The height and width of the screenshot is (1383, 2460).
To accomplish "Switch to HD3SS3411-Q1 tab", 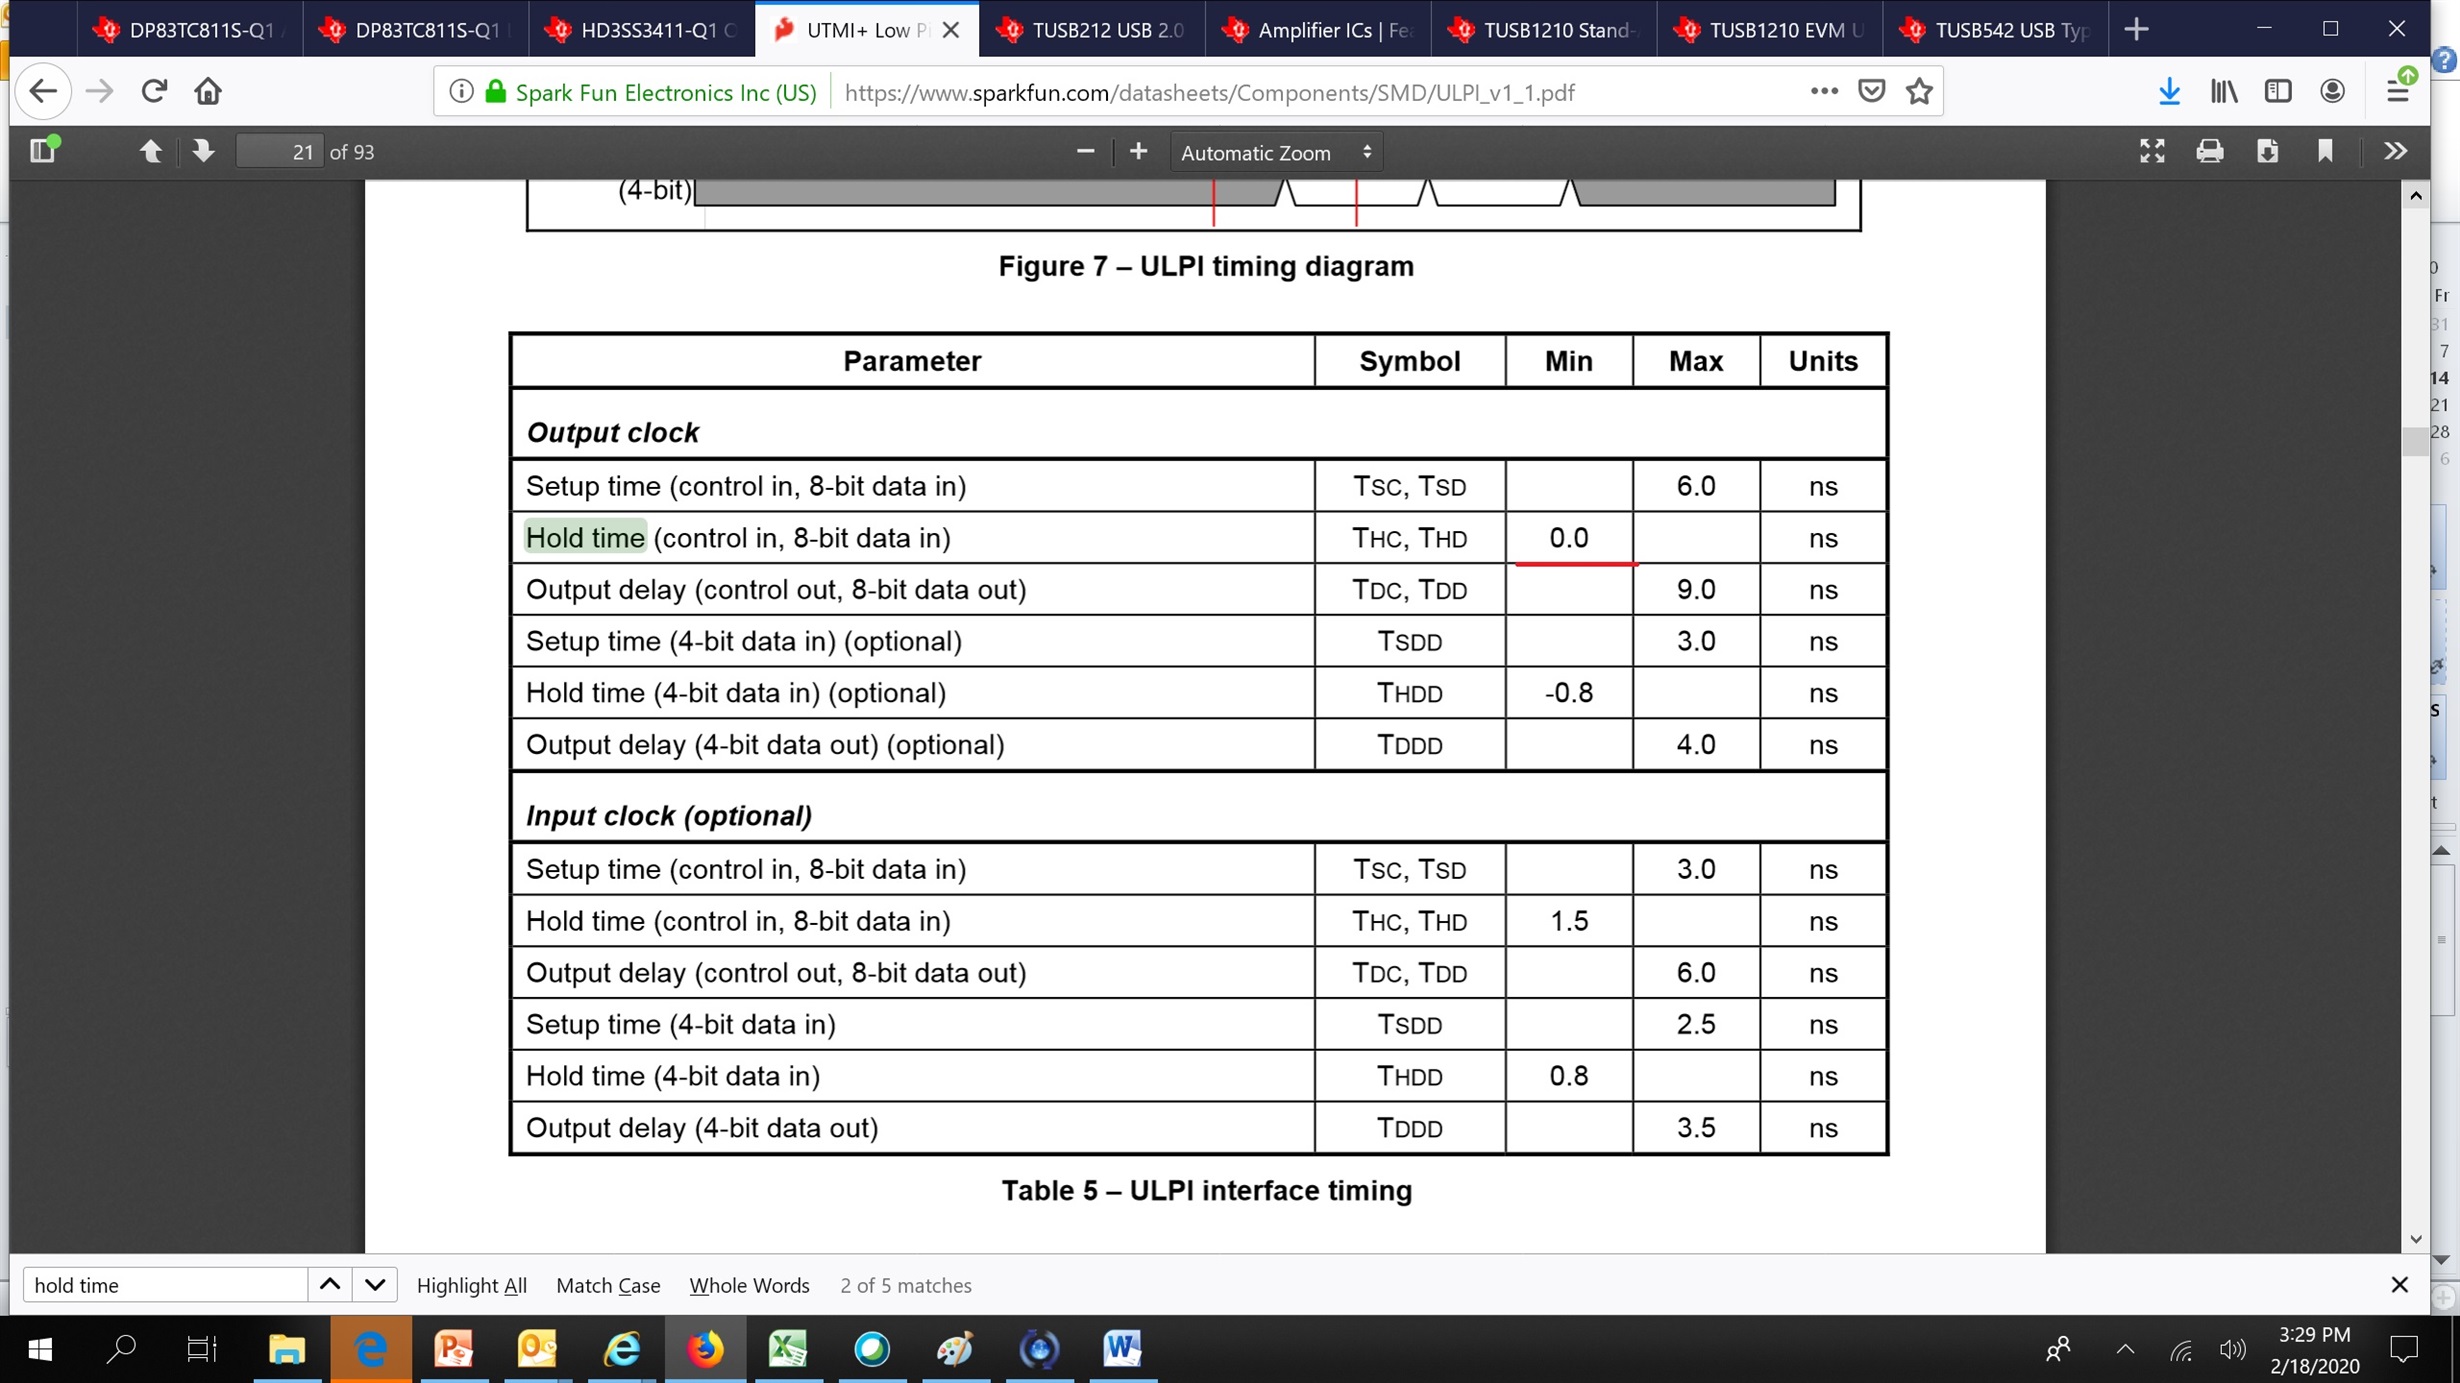I will tap(642, 30).
